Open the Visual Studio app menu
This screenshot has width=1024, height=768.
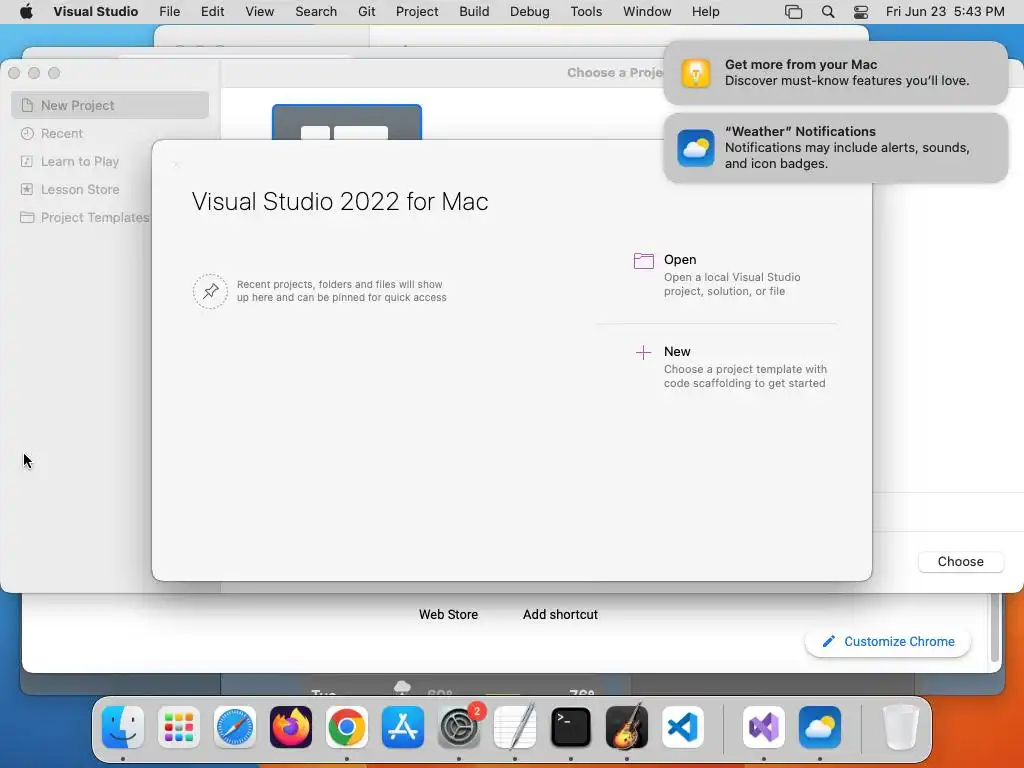tap(95, 12)
